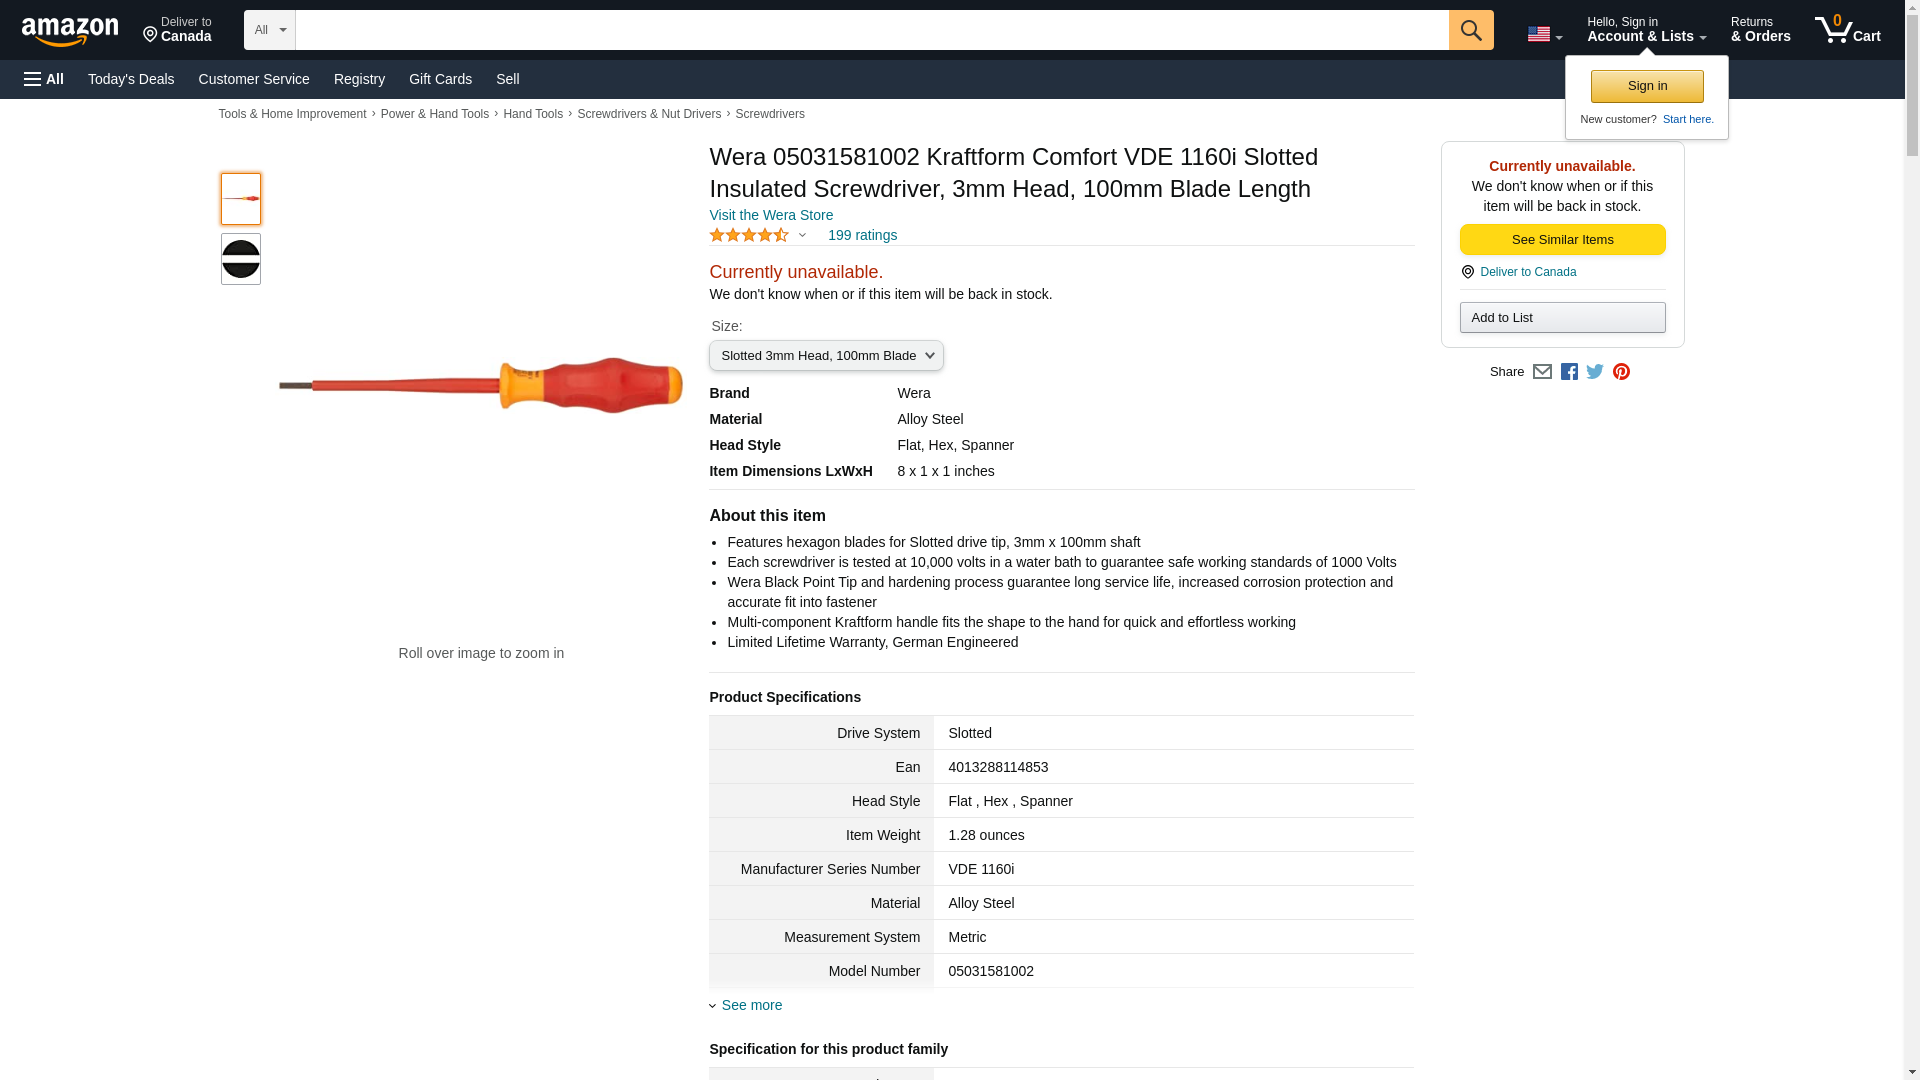Click into the Amazon search field
Image resolution: width=1920 pixels, height=1080 pixels.
pyautogui.click(x=871, y=30)
